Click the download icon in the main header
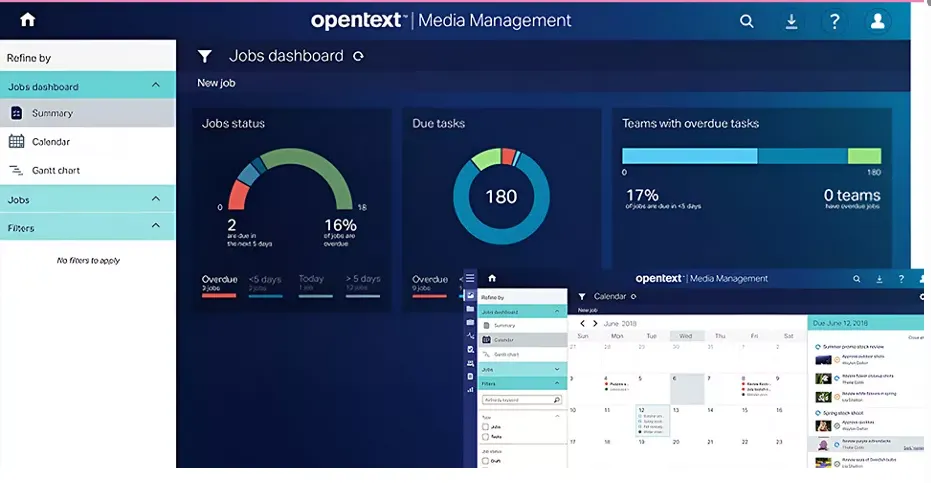This screenshot has width=931, height=483. [791, 21]
